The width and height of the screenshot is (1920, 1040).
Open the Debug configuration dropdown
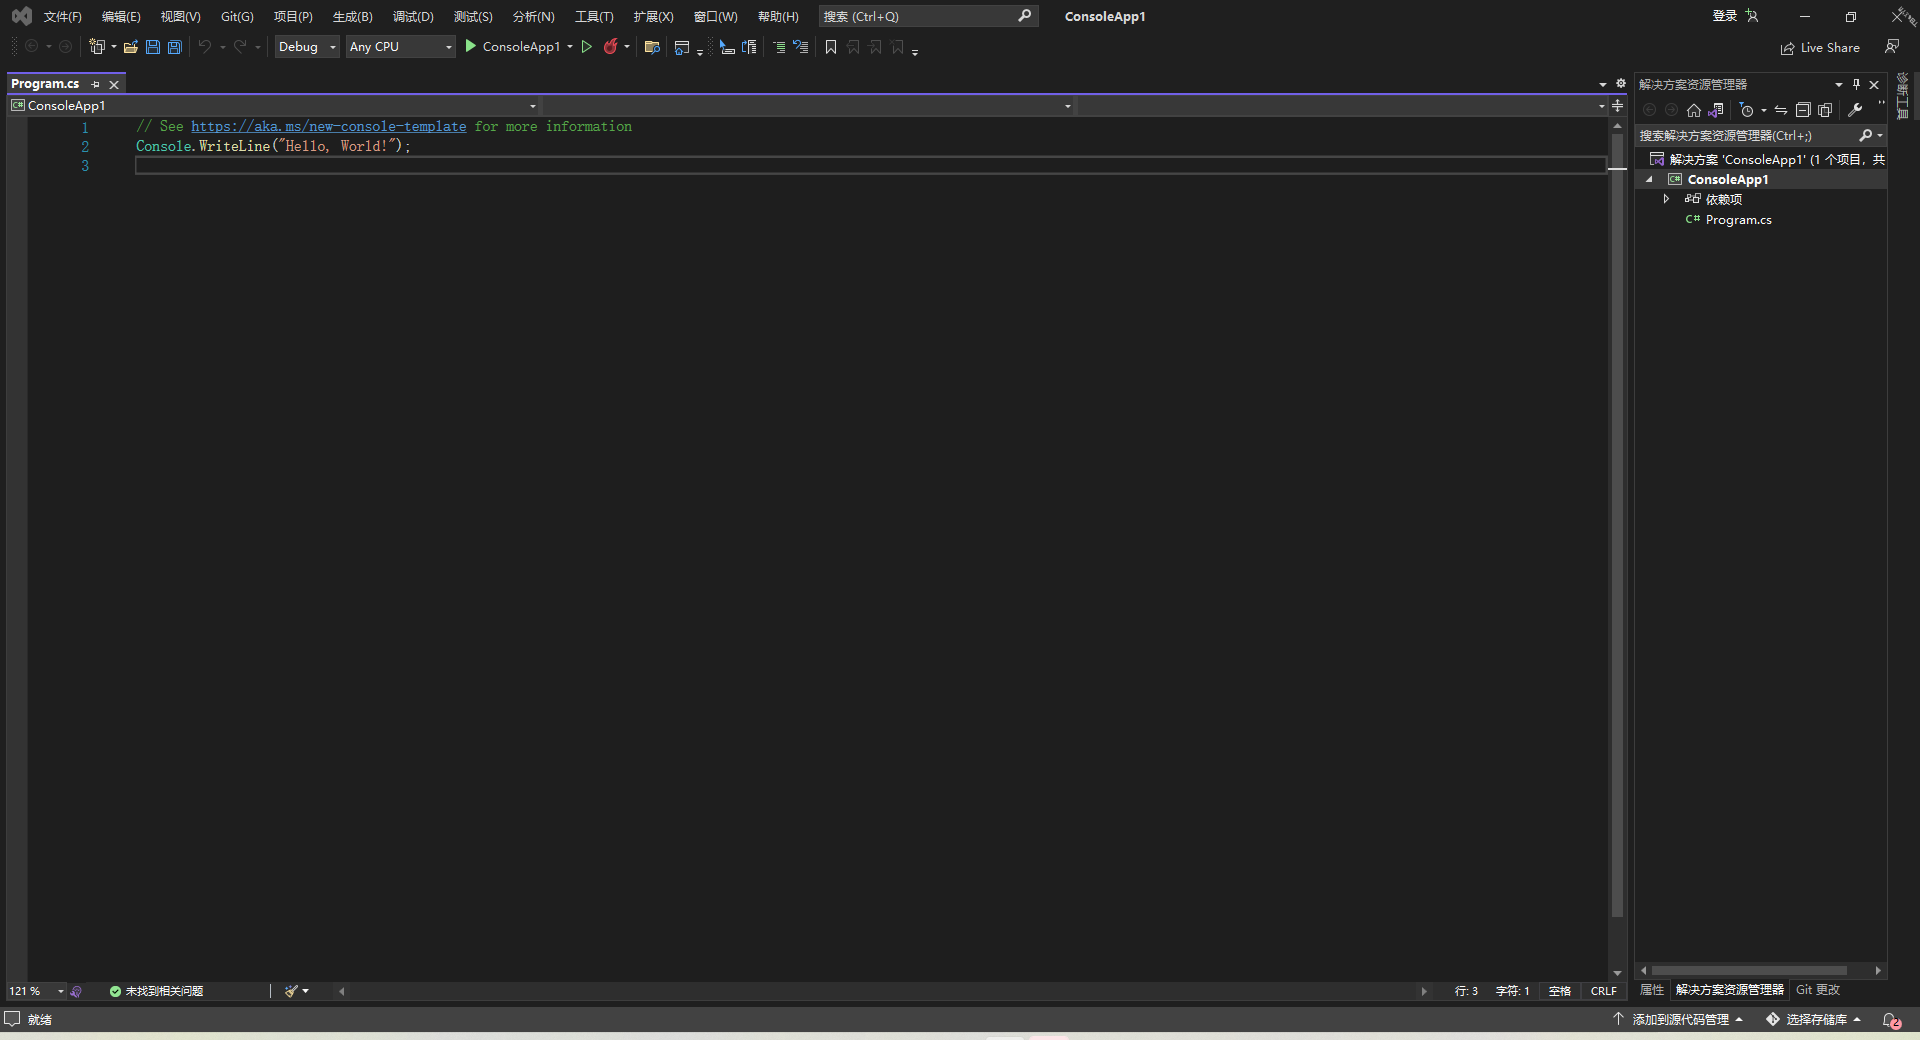point(306,47)
